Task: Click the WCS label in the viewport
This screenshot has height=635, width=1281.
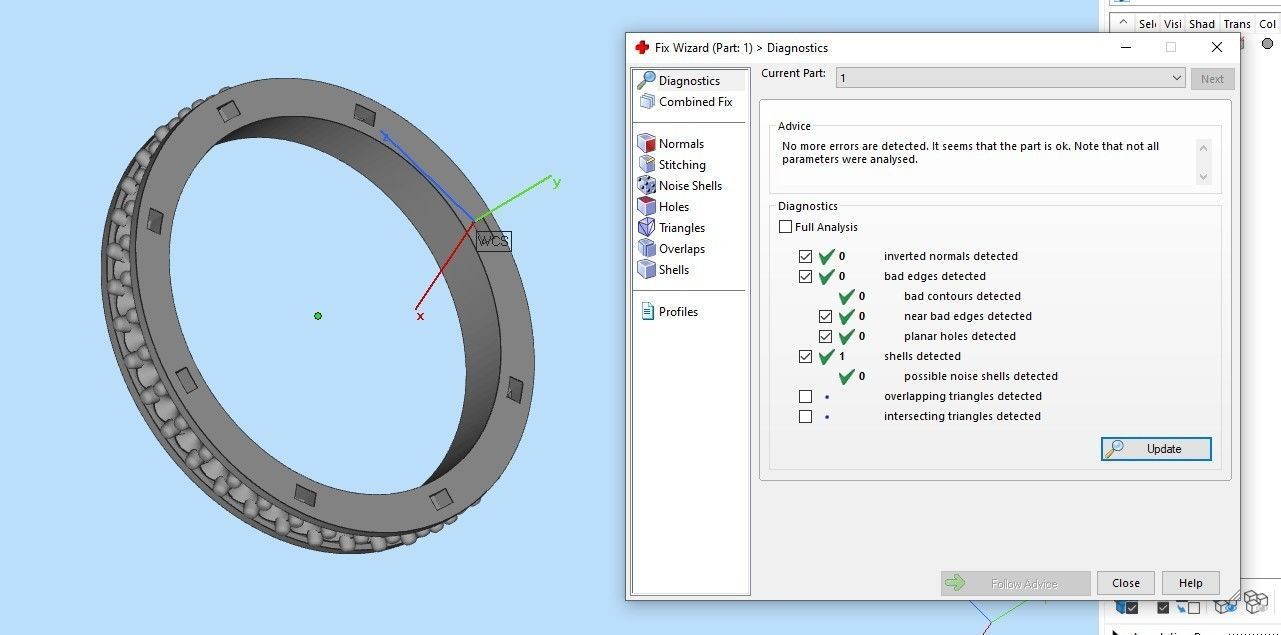Action: click(493, 241)
